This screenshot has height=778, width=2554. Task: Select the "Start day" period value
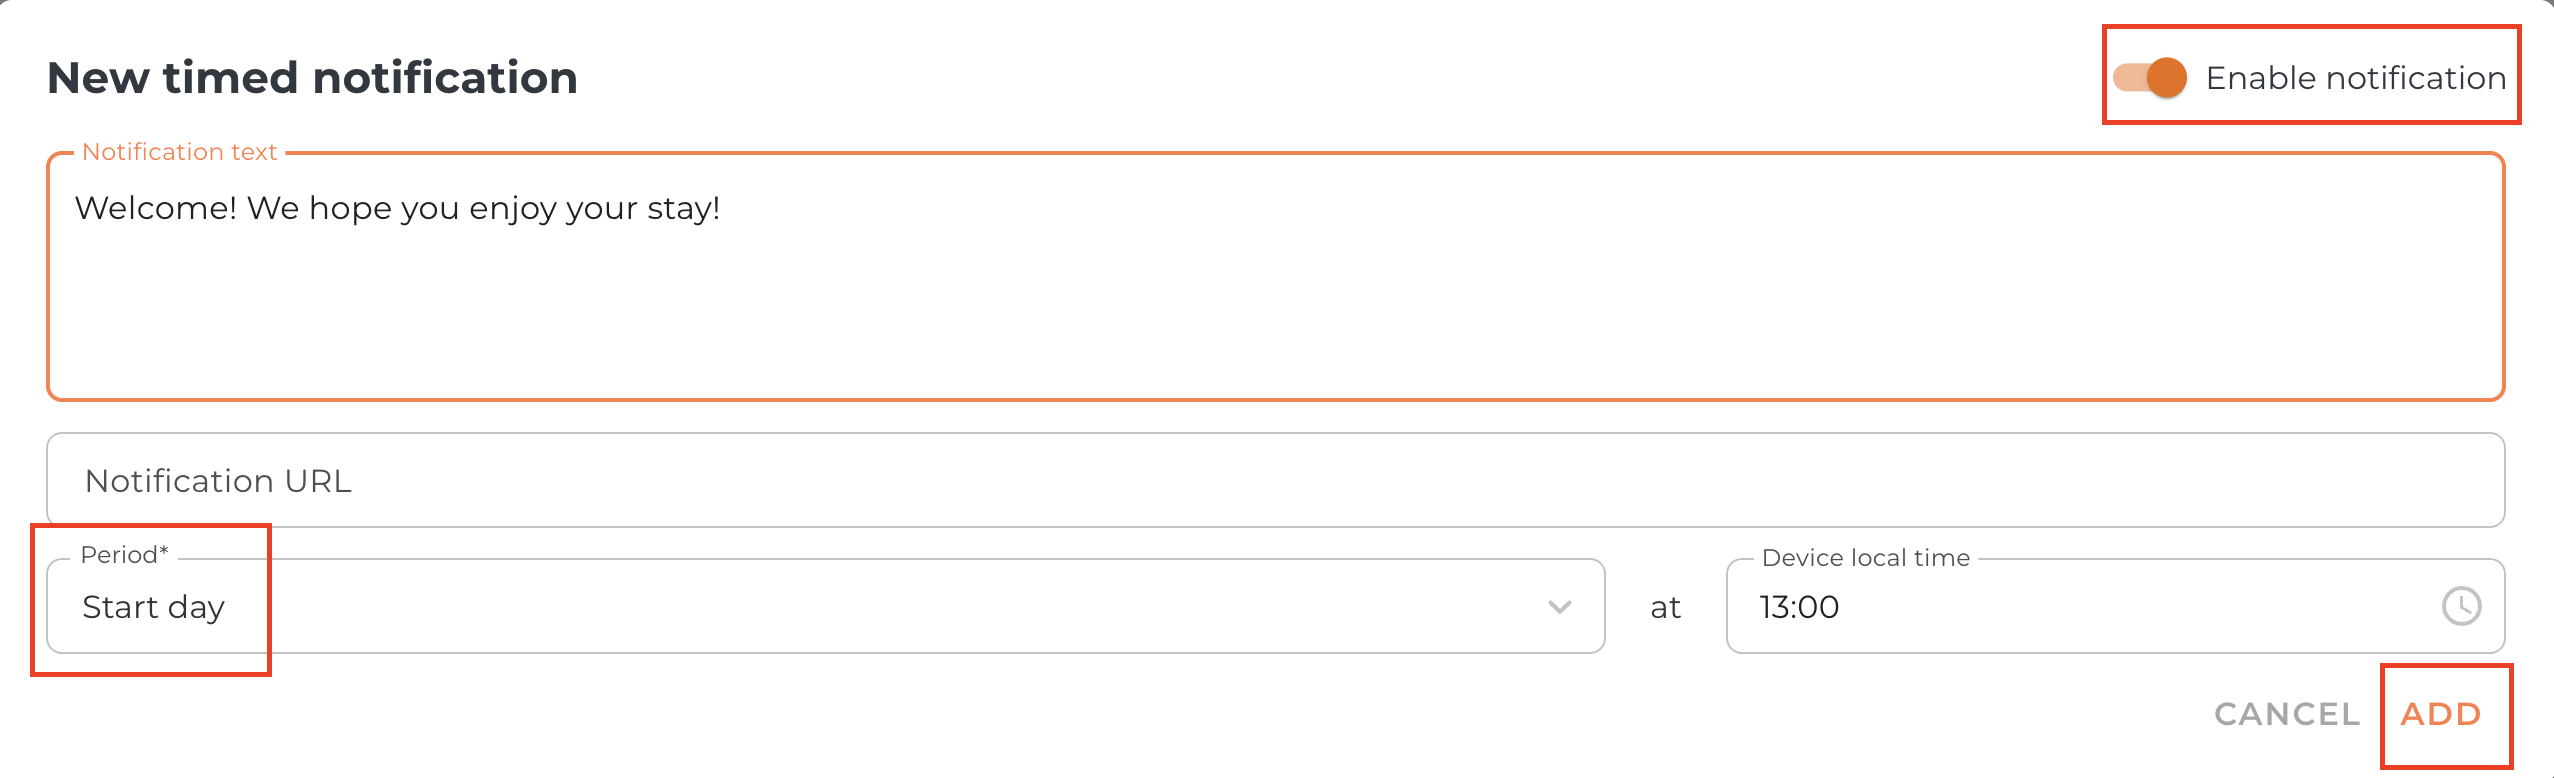tap(153, 607)
